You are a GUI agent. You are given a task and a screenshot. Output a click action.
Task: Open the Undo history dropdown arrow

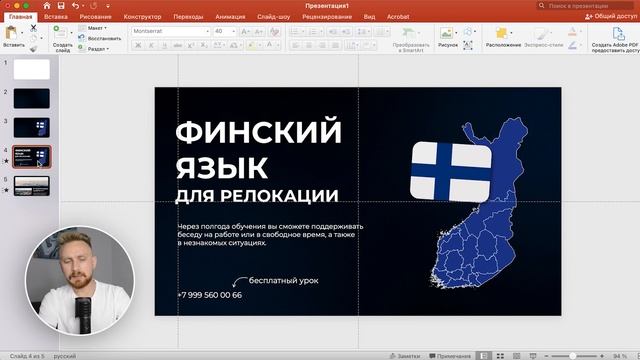pyautogui.click(x=83, y=6)
